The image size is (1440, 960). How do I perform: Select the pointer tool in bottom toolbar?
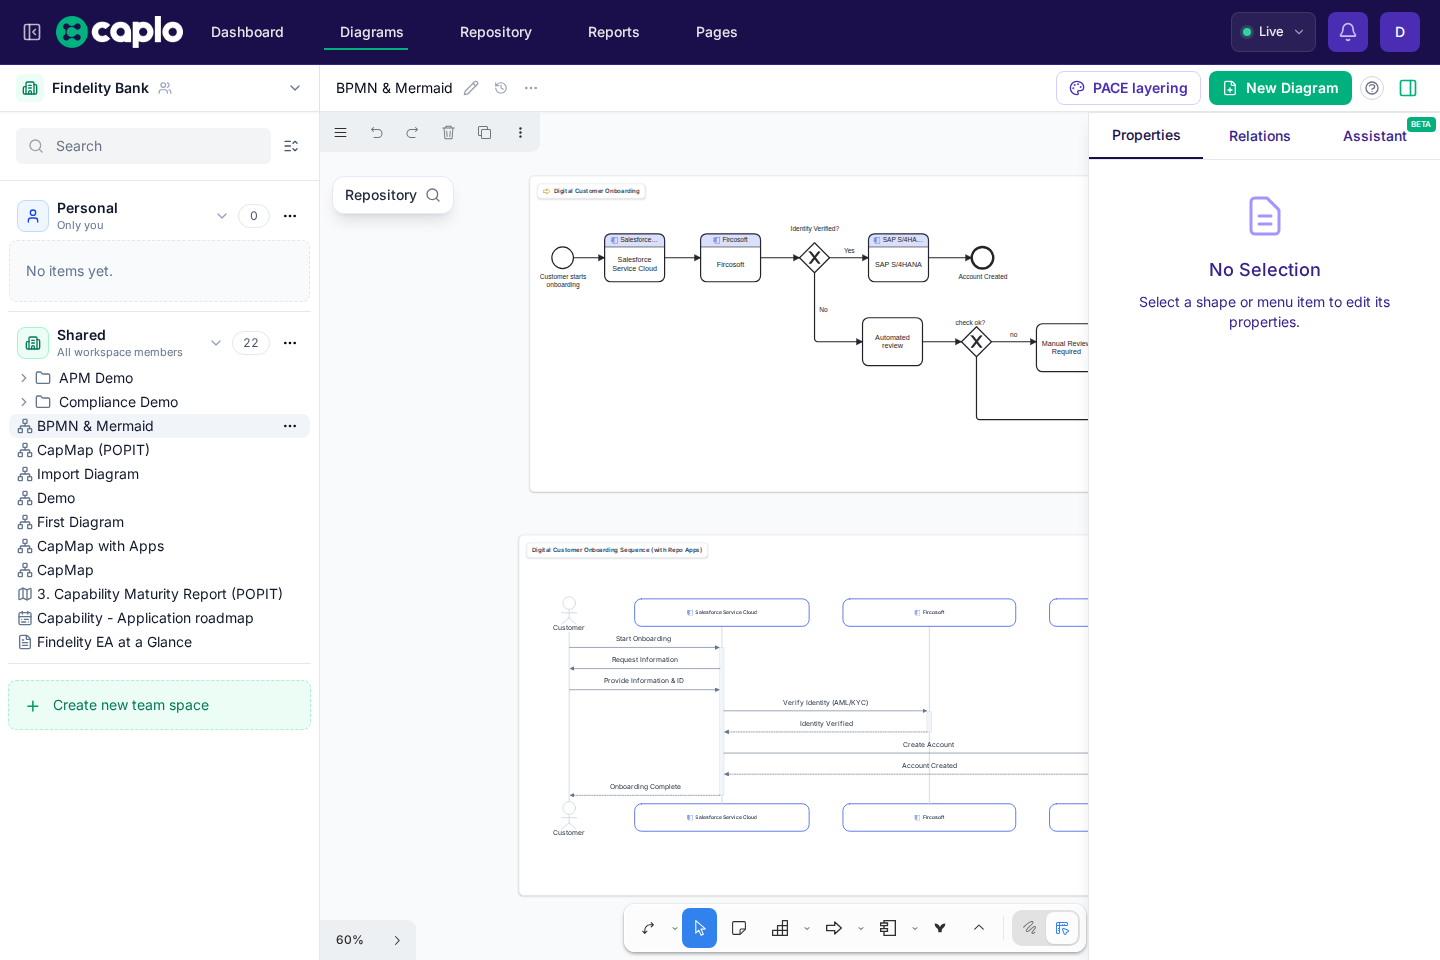pos(699,928)
